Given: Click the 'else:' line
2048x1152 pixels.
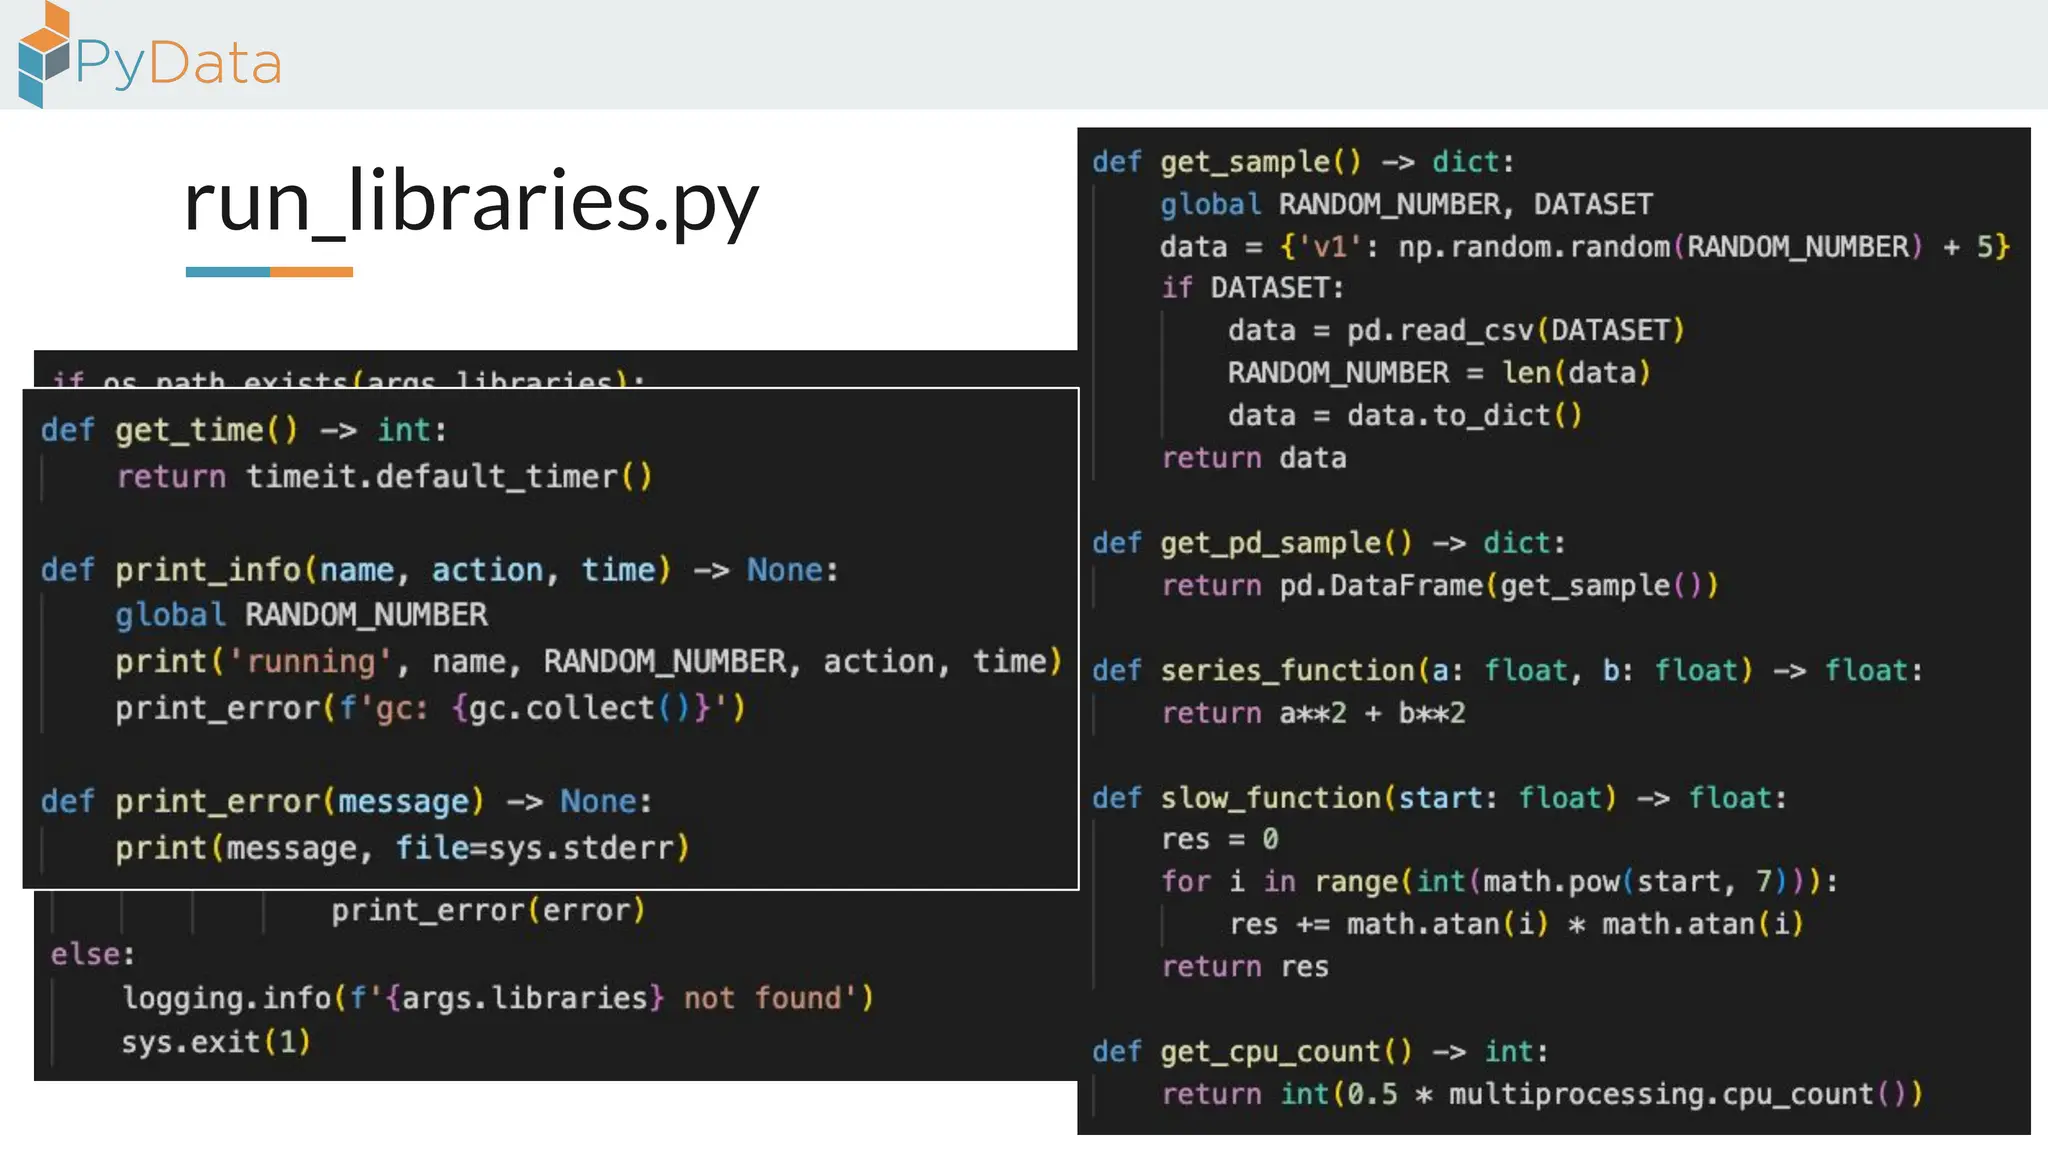Looking at the screenshot, I should (92, 954).
